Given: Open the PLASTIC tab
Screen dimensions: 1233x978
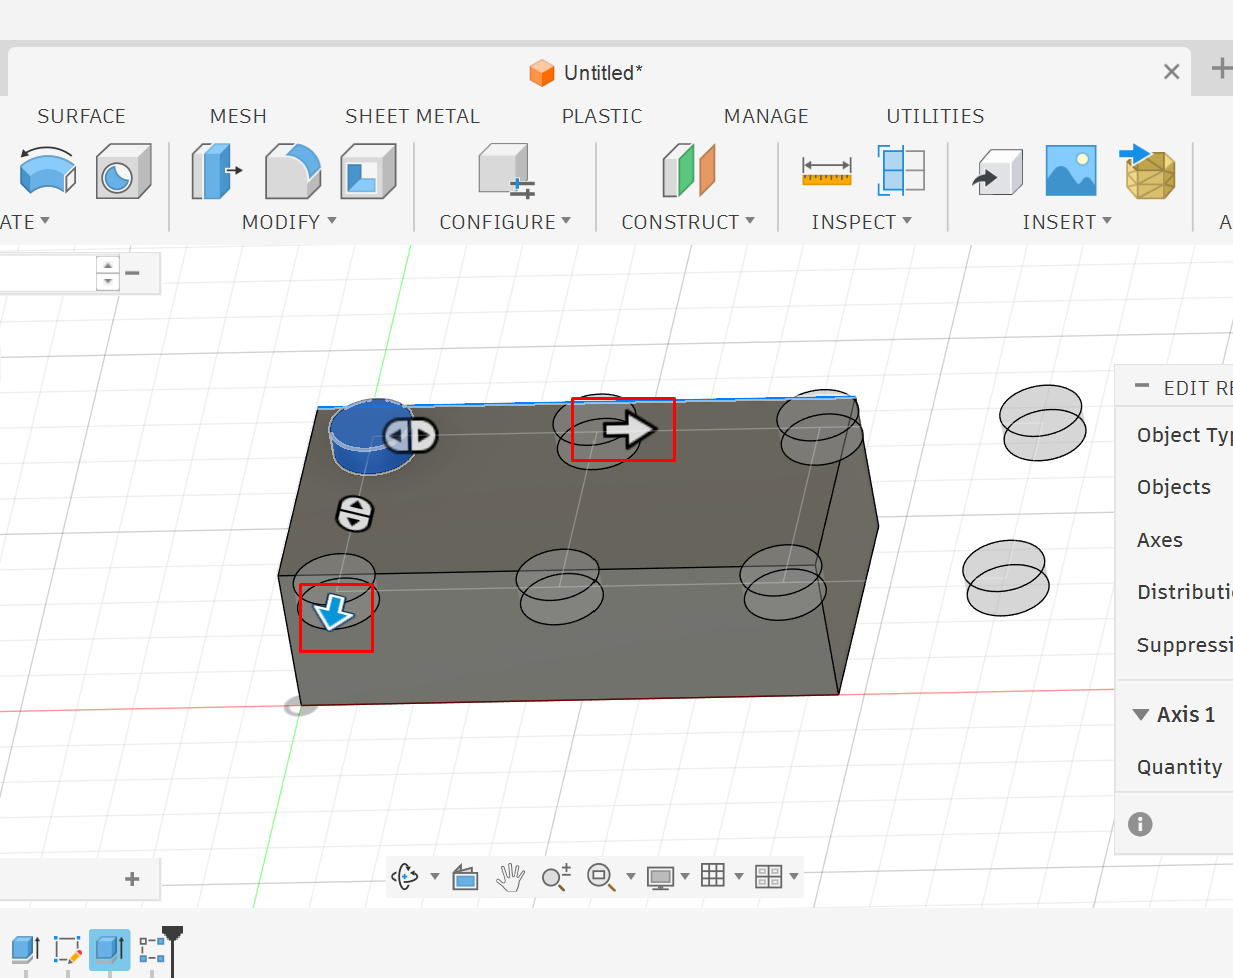Looking at the screenshot, I should point(602,116).
